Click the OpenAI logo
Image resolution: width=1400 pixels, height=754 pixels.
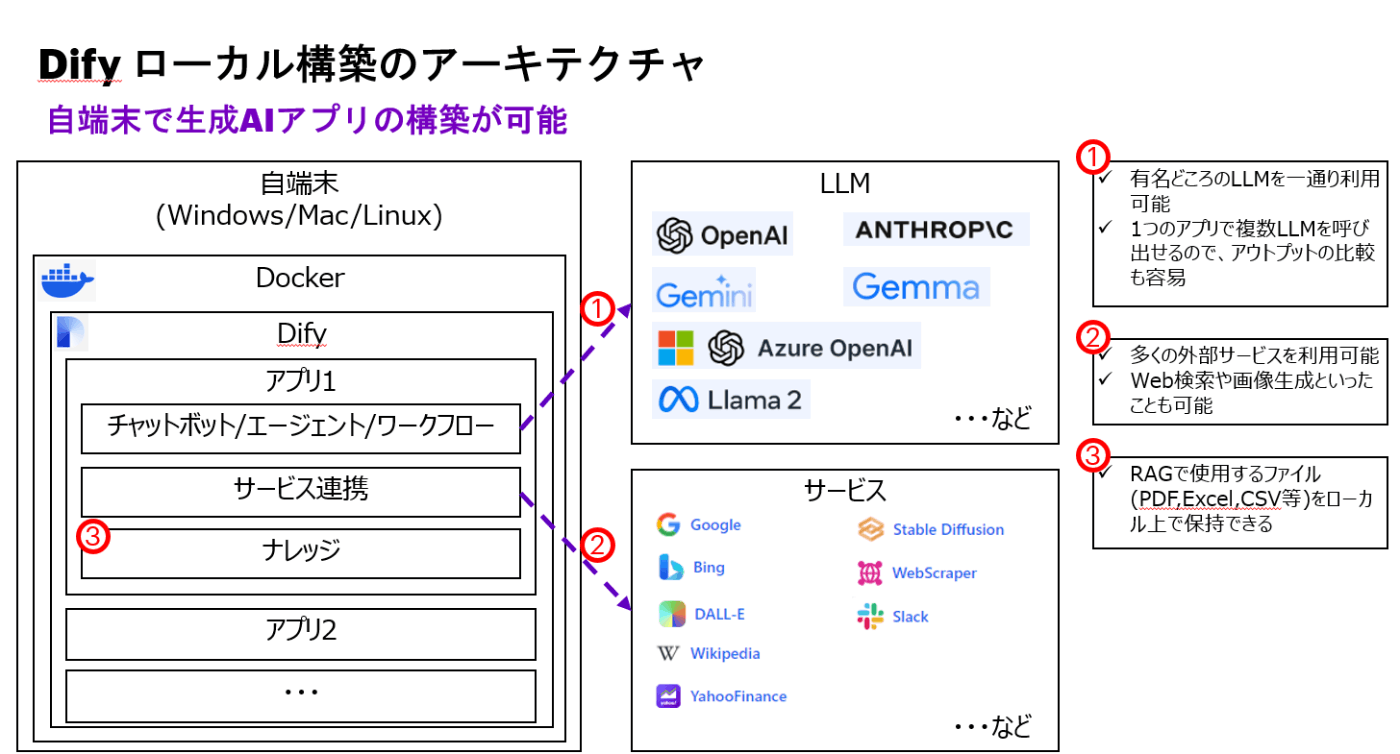point(722,236)
